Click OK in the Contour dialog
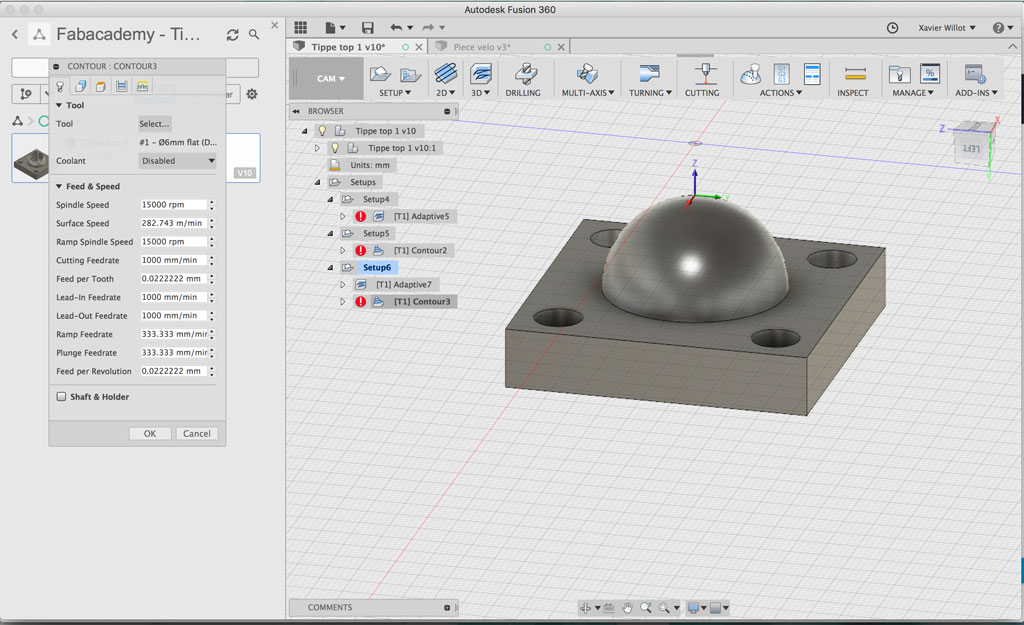Viewport: 1024px width, 625px height. click(x=150, y=434)
